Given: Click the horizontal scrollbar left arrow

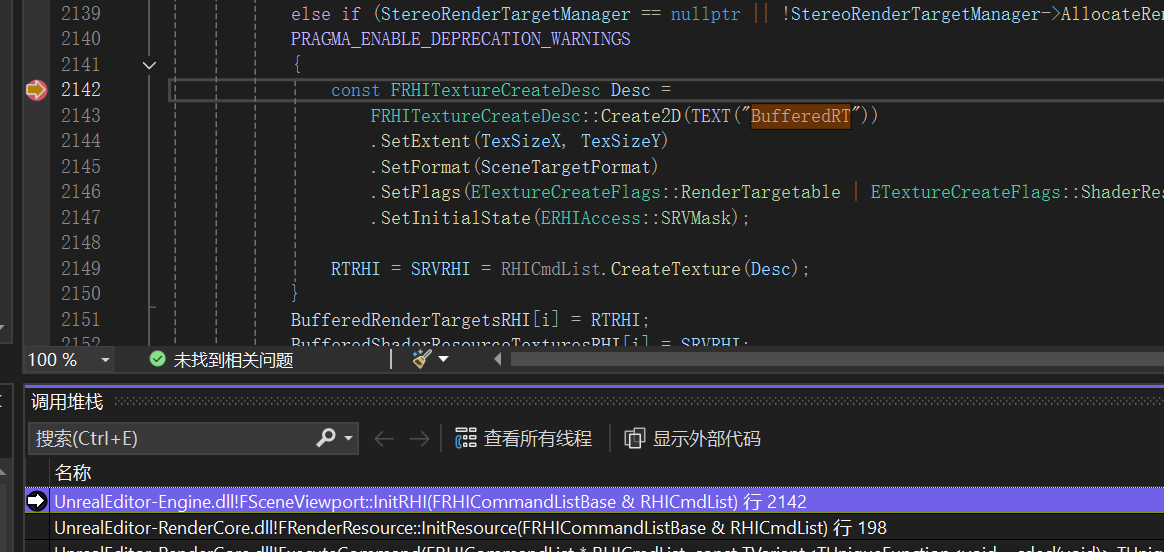Looking at the screenshot, I should point(497,360).
